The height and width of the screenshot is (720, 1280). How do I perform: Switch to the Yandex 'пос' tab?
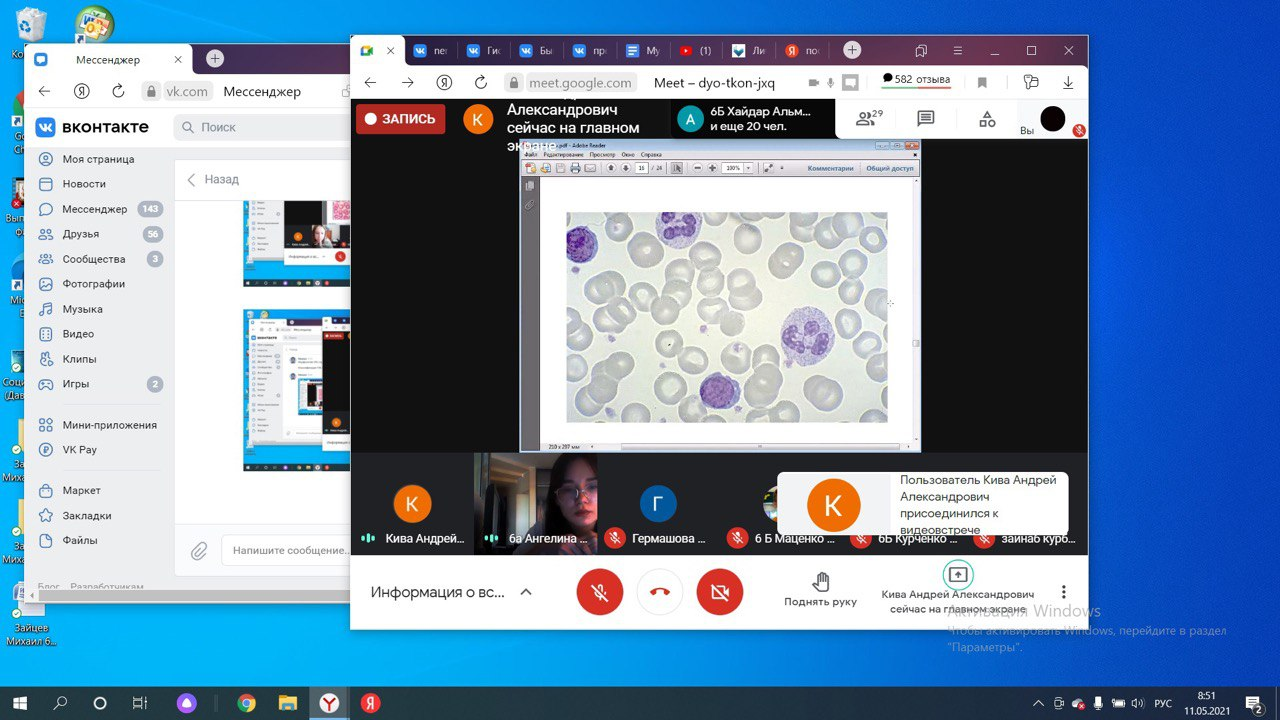[x=802, y=51]
